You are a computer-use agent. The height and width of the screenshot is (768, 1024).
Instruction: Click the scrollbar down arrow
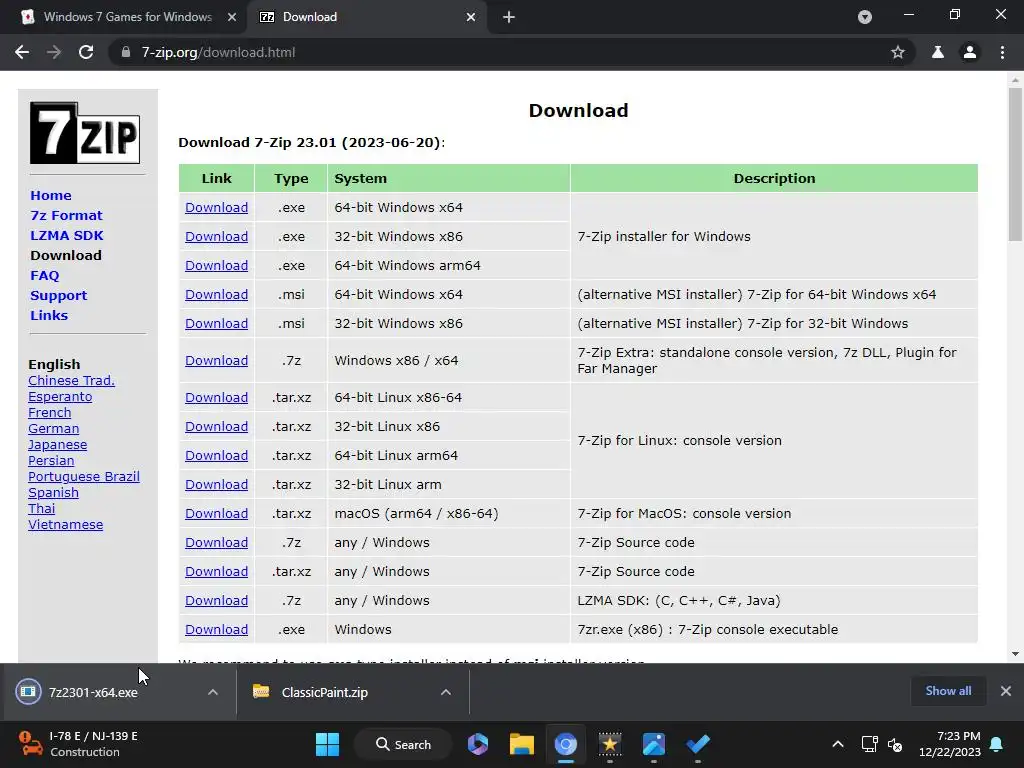pyautogui.click(x=1015, y=654)
